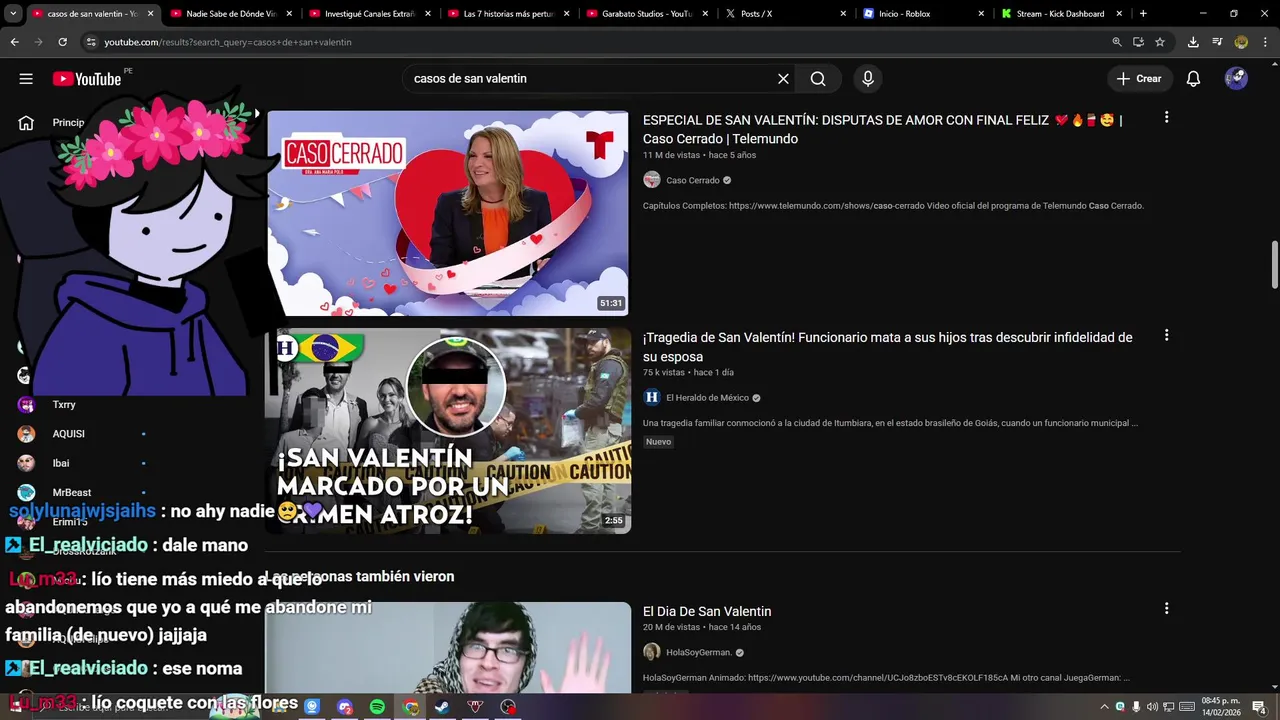Bookmark this page with the star icon

[x=1160, y=42]
